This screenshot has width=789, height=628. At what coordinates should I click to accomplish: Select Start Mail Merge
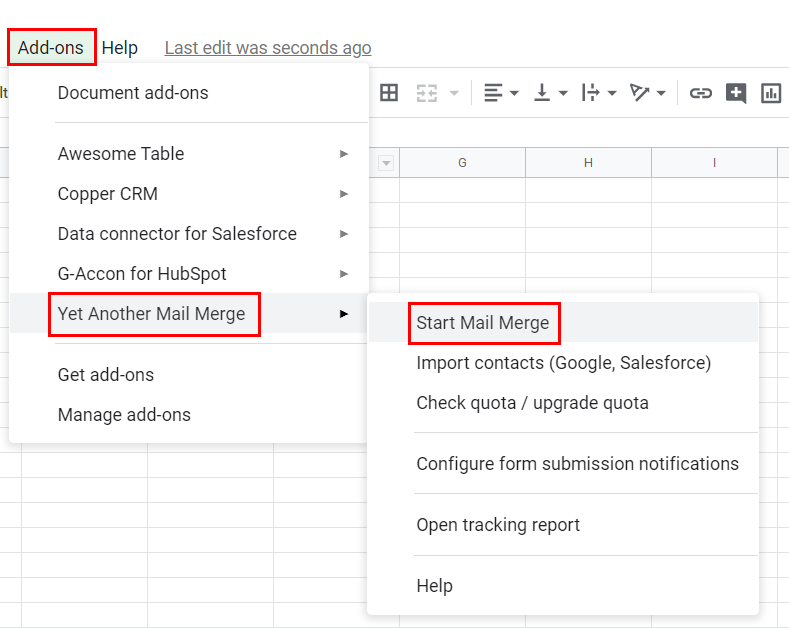(x=483, y=323)
